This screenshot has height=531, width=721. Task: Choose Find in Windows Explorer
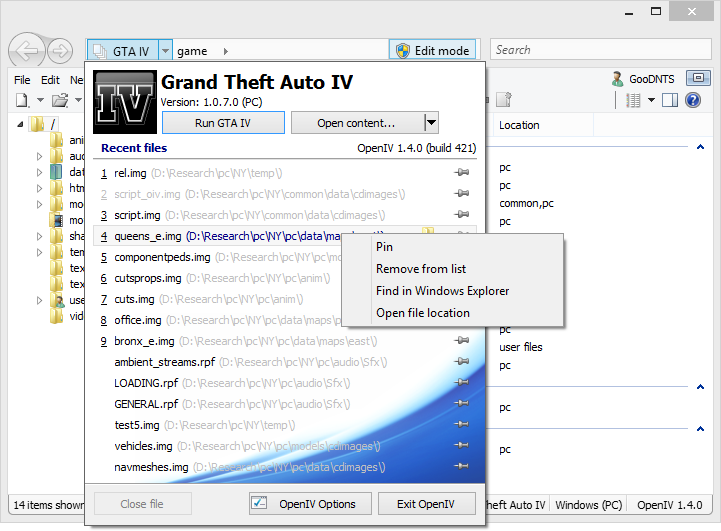[442, 291]
